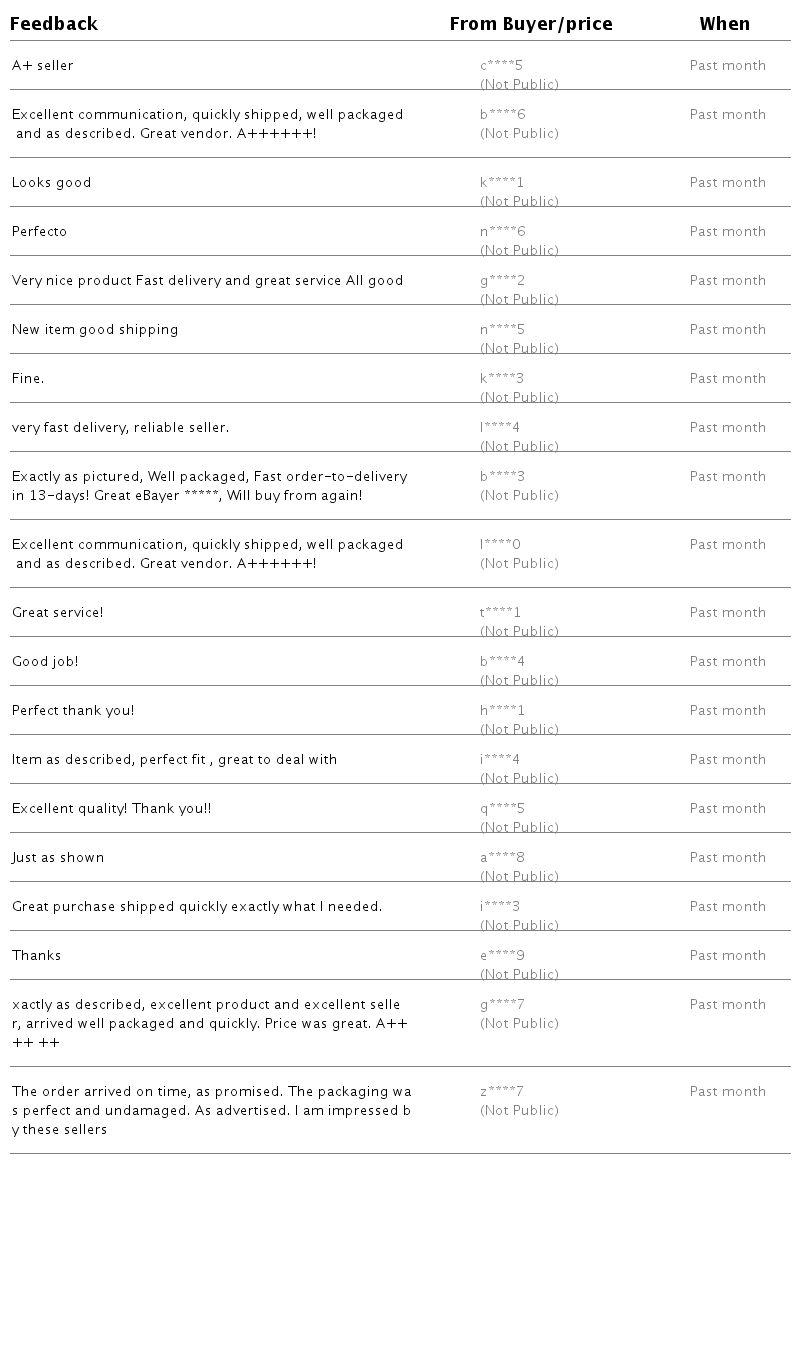
Task: Open buyer c****5 profile
Action: pos(502,66)
